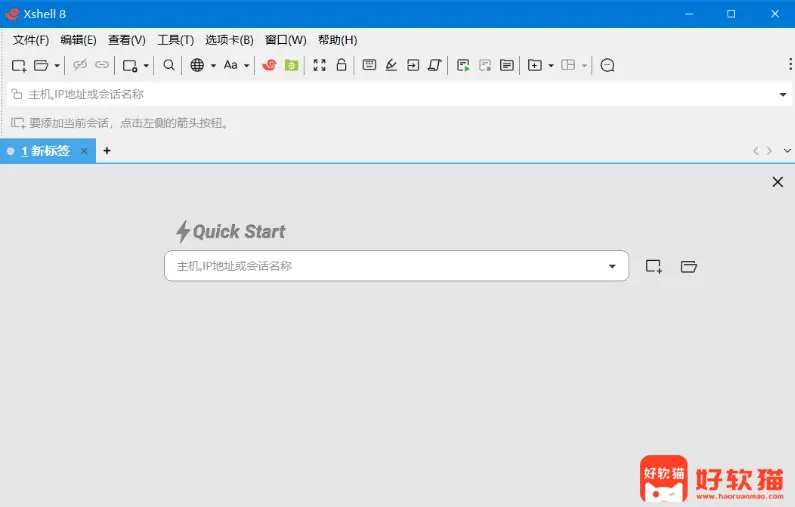Image resolution: width=795 pixels, height=507 pixels.
Task: Click the box-with-arrow transfer icon
Action: [413, 65]
